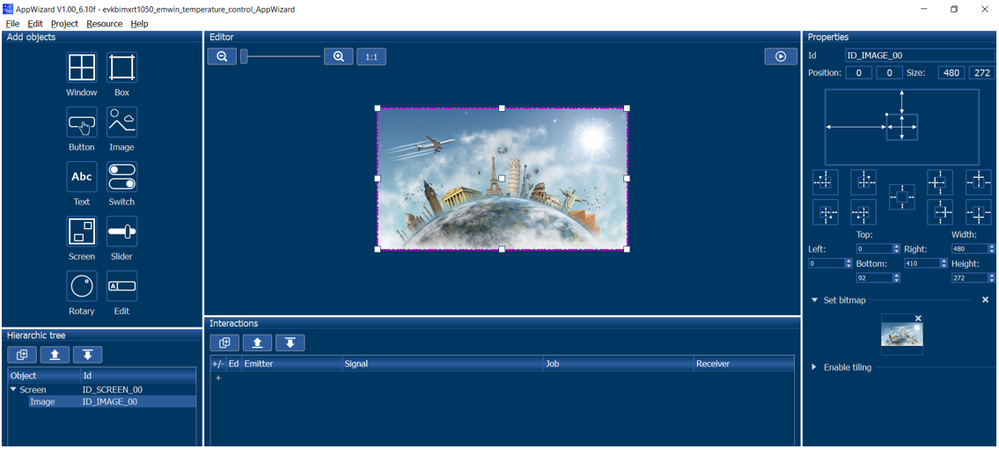
Task: Add a Screen object
Action: pyautogui.click(x=82, y=231)
